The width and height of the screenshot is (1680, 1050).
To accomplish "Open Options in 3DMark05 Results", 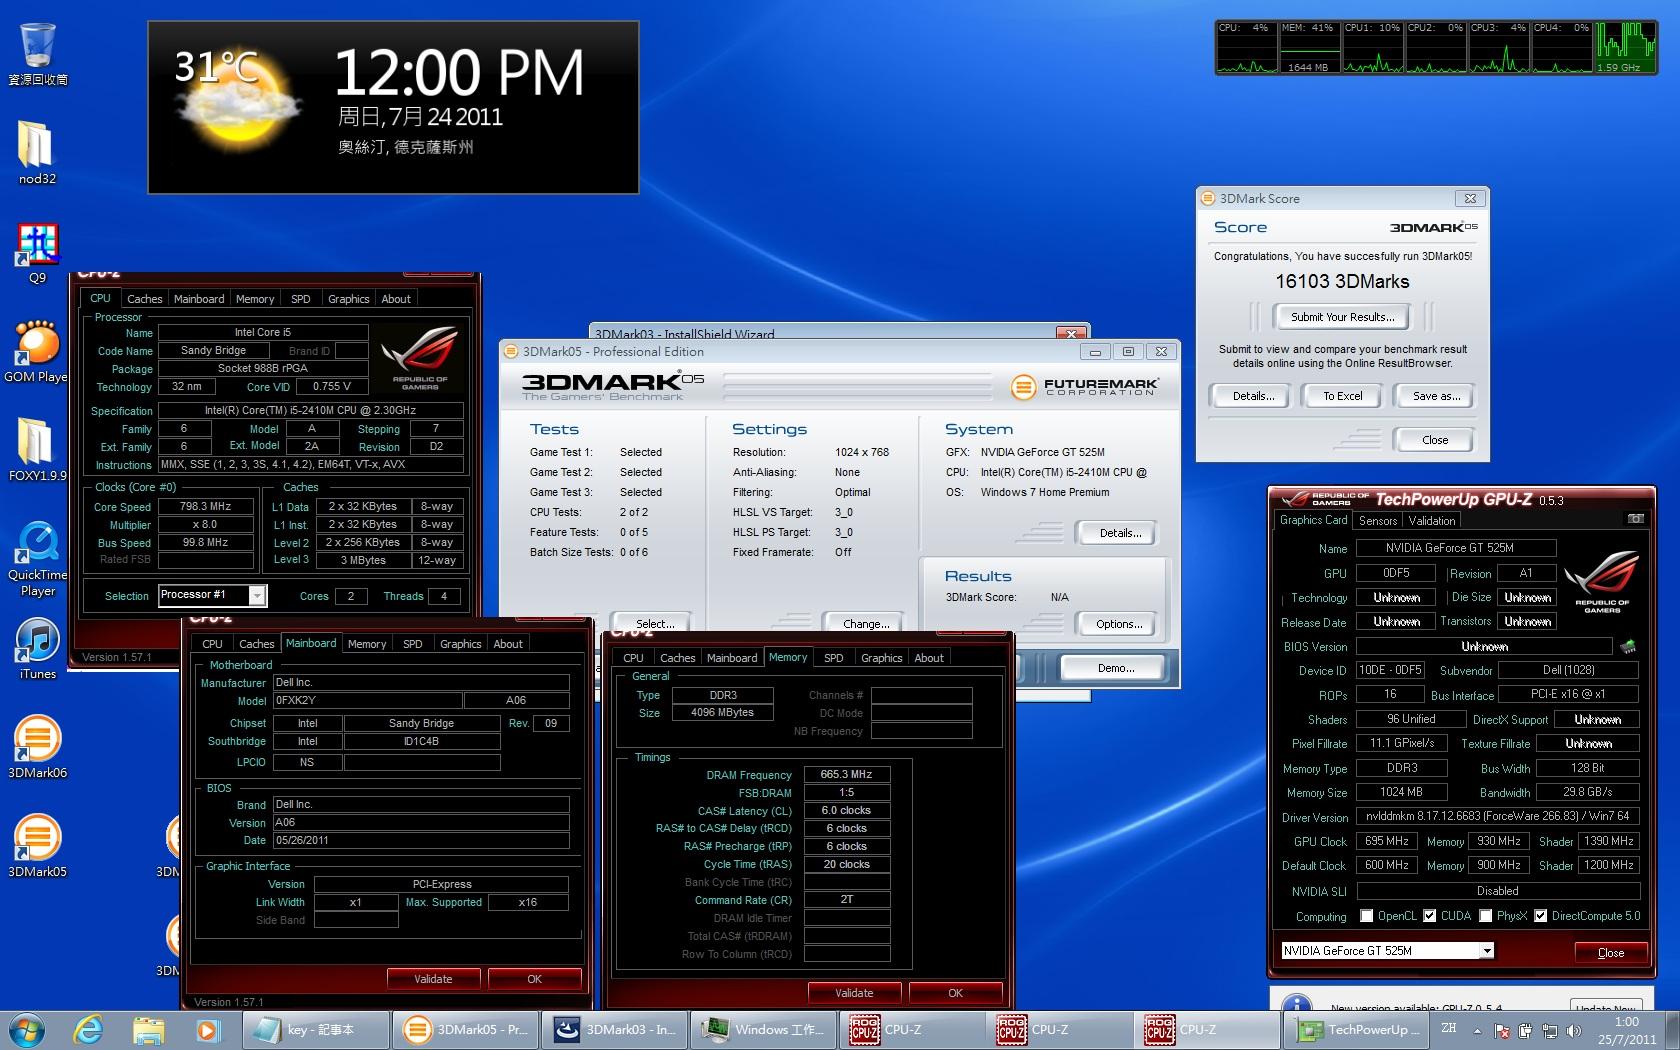I will coord(1119,624).
